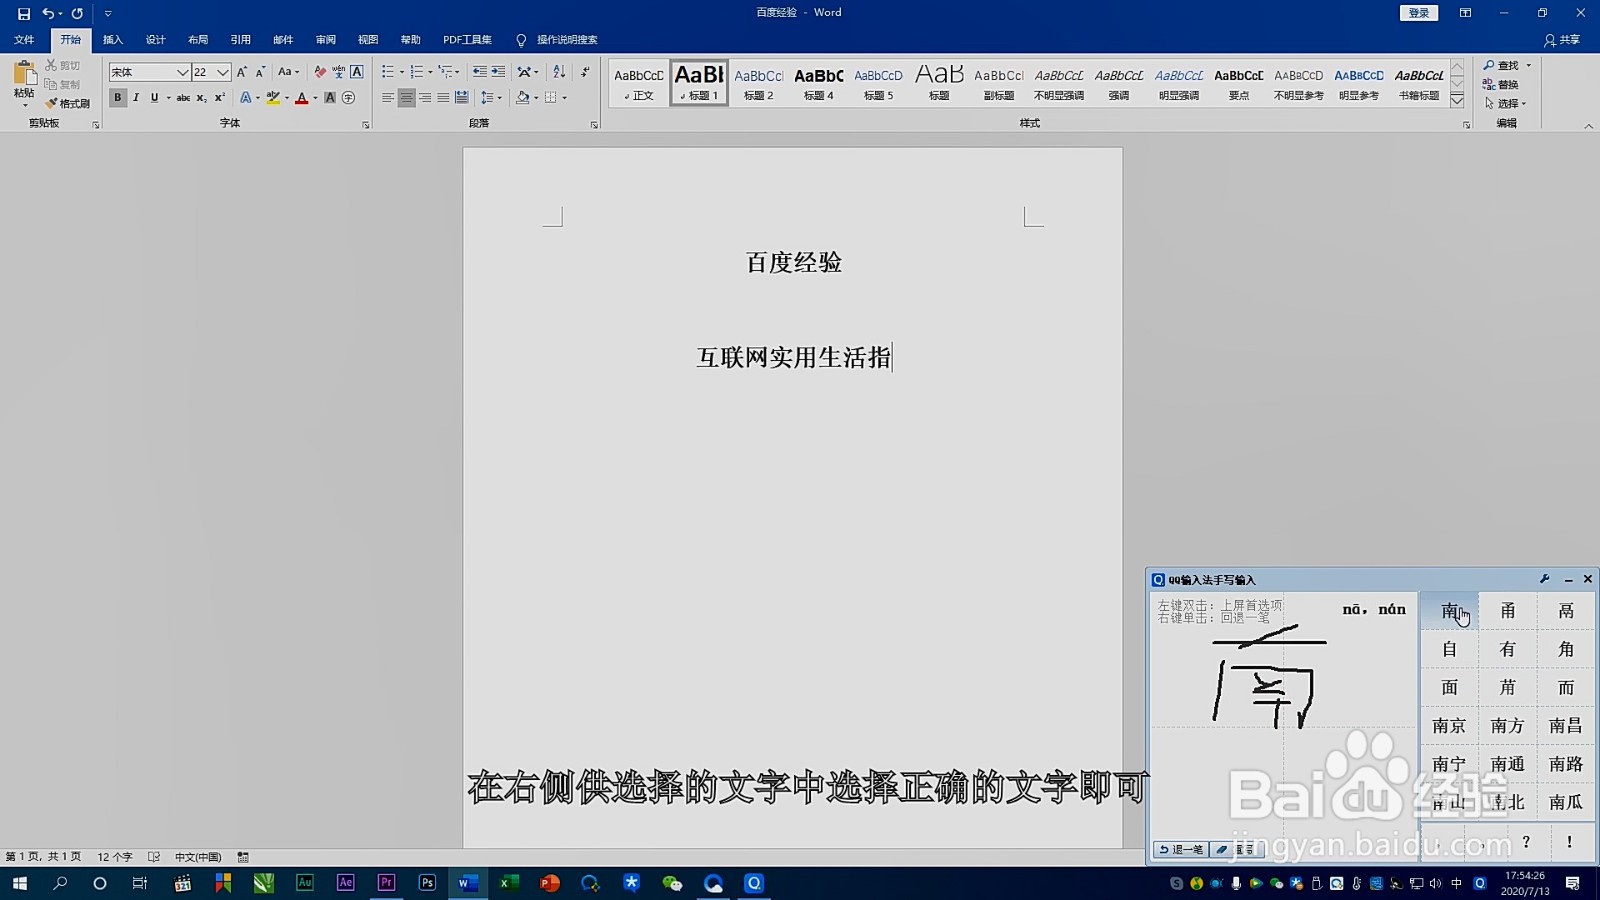
Task: Switch to the 设计 tab
Action: (x=155, y=40)
